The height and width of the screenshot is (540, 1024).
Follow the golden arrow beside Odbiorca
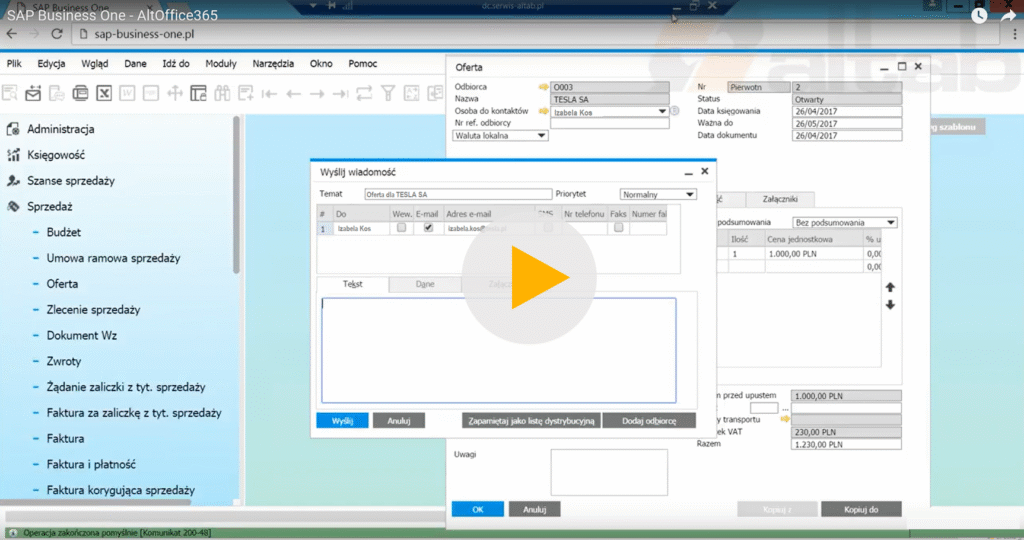tap(543, 87)
